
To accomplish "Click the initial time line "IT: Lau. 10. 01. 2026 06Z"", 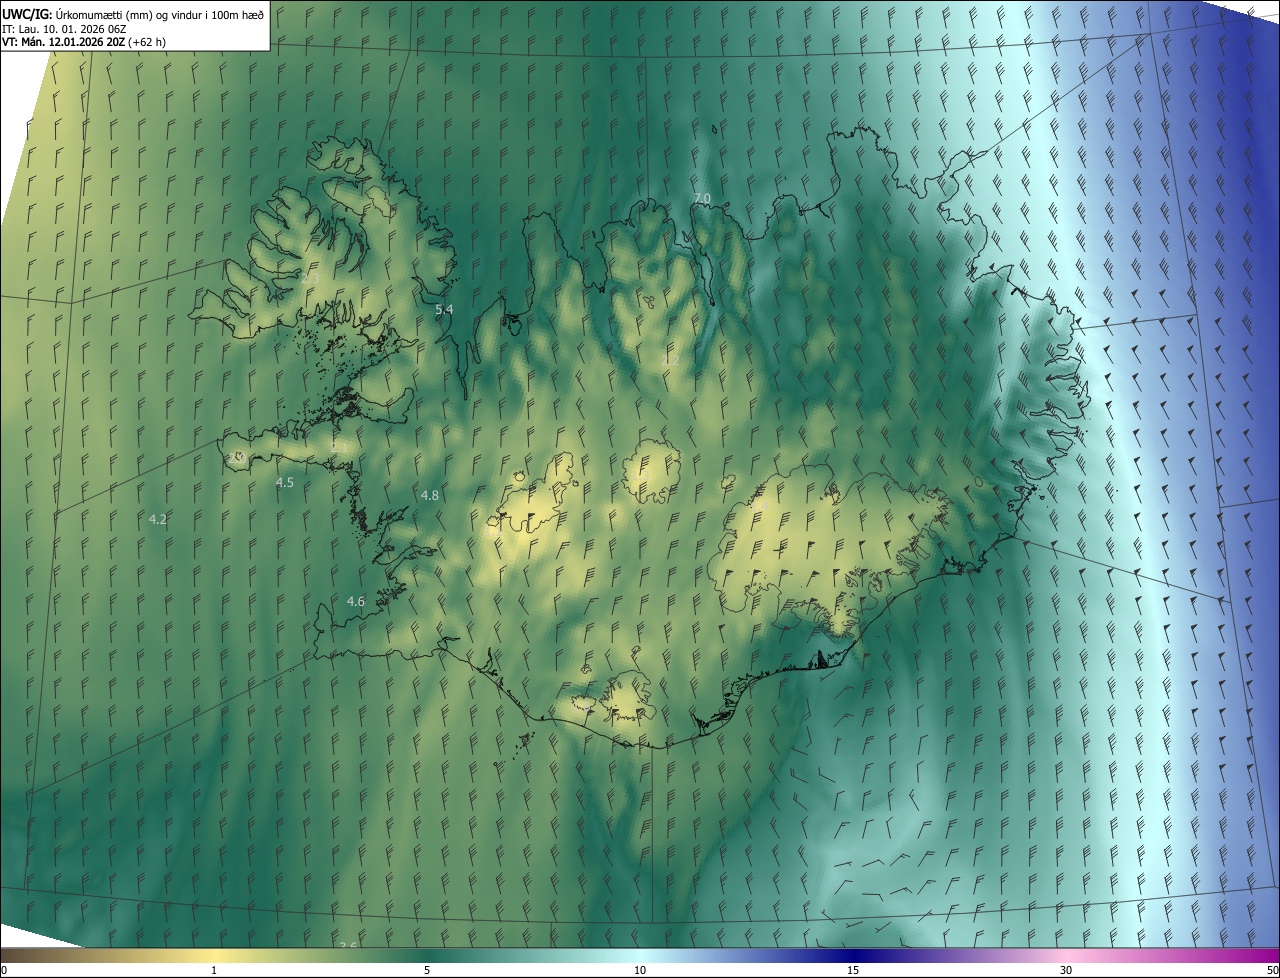I will (64, 29).
